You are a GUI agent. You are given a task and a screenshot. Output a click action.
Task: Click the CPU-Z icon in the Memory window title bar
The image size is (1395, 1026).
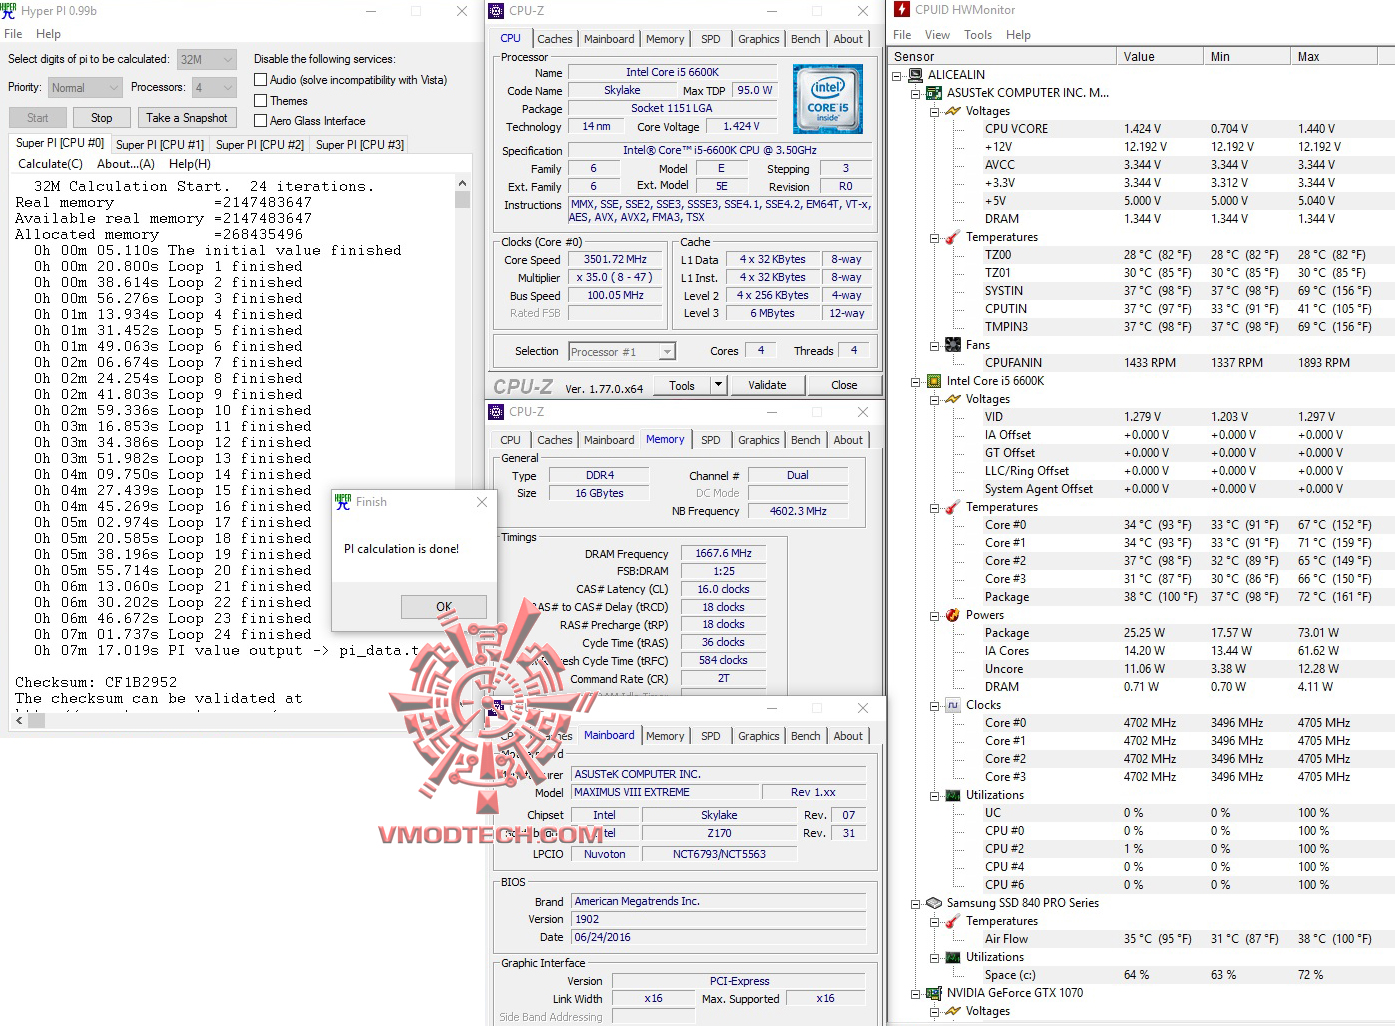(496, 412)
